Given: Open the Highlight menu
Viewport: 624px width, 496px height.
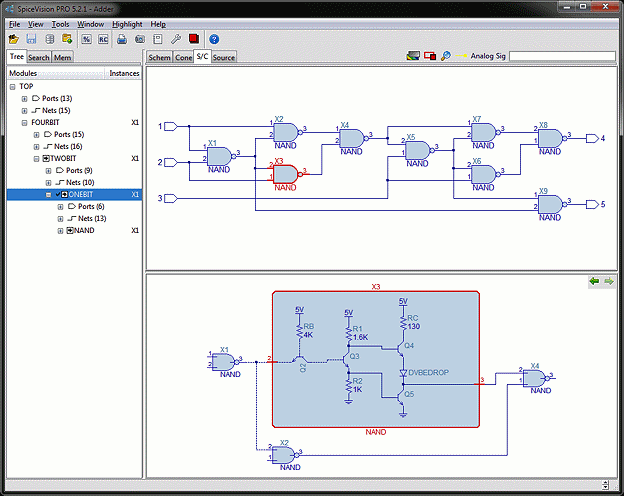Looking at the screenshot, I should [127, 24].
